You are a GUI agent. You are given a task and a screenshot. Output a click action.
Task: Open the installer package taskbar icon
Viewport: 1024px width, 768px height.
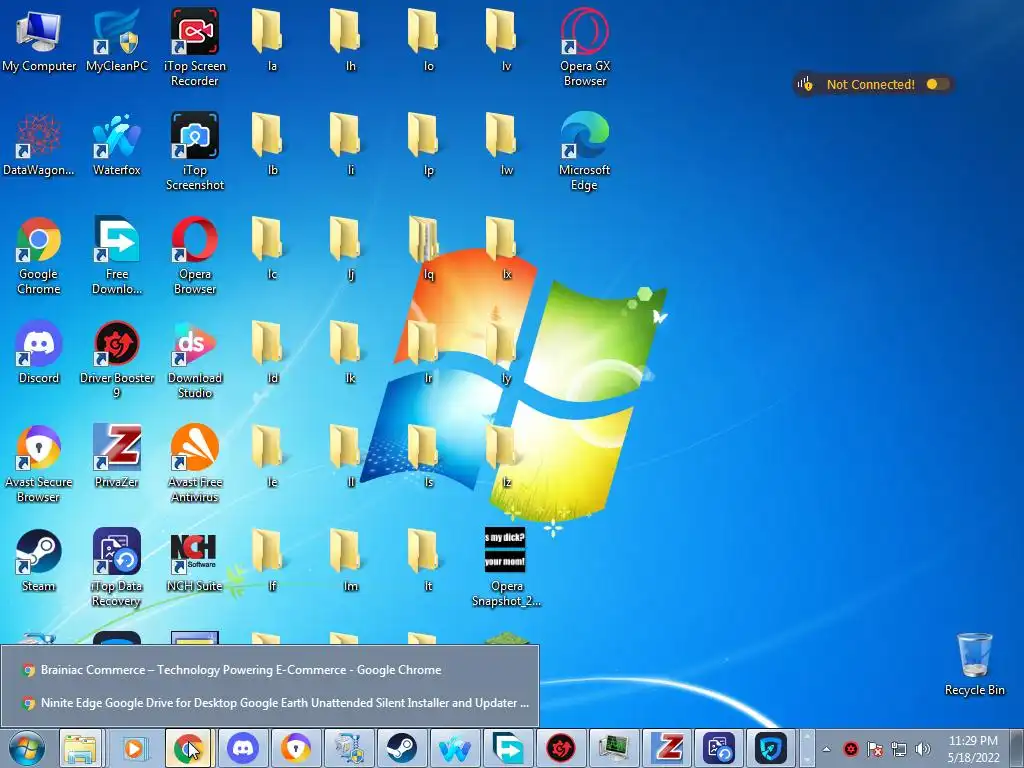tap(349, 748)
